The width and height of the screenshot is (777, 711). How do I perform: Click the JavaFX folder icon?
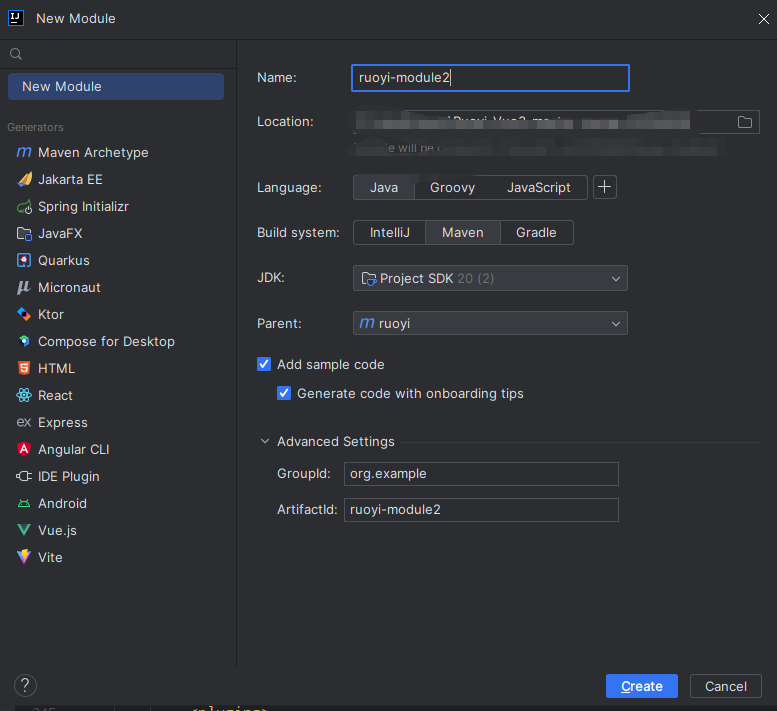(24, 233)
